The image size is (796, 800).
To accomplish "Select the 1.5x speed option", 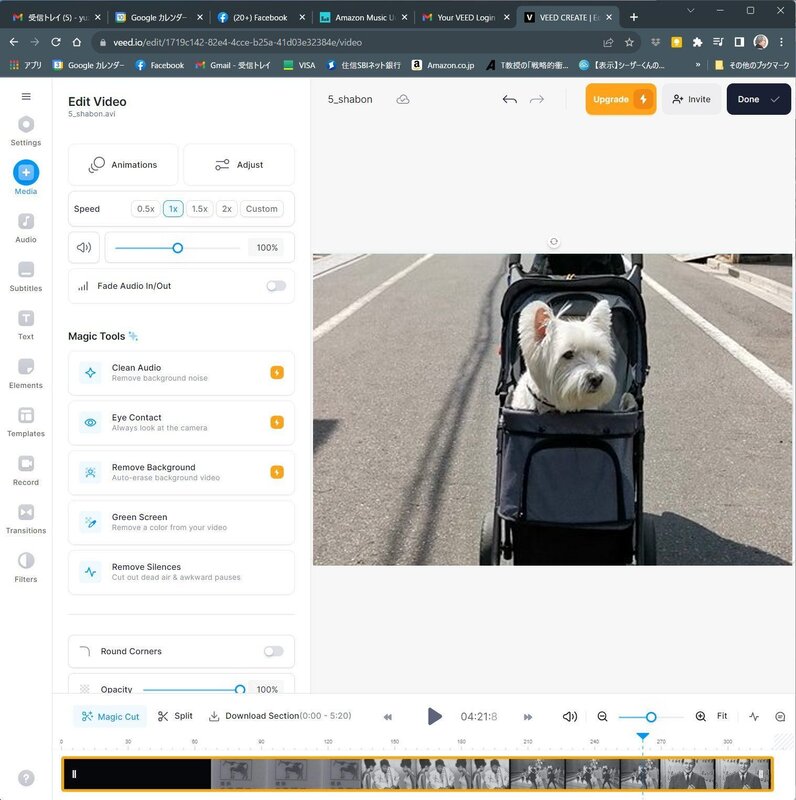I will click(199, 209).
